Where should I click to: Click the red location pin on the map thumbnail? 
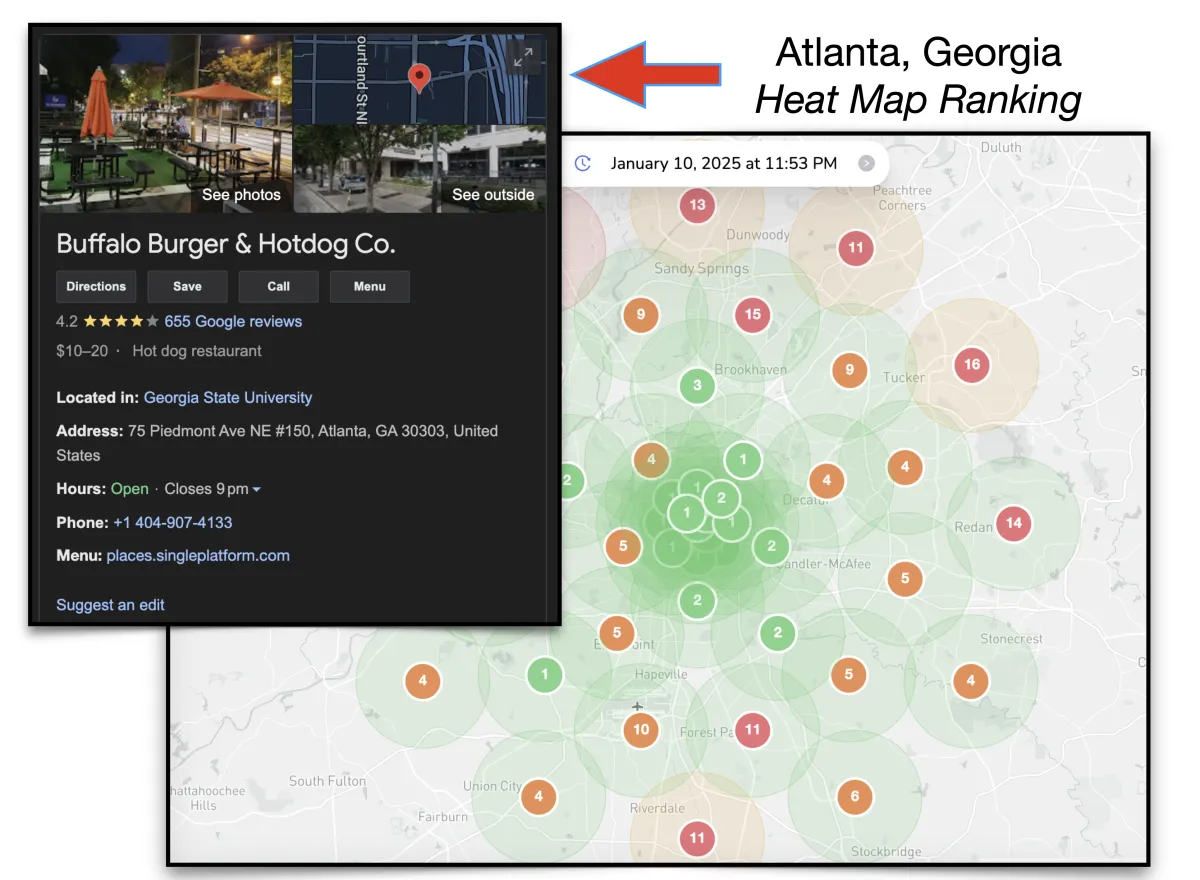[420, 77]
